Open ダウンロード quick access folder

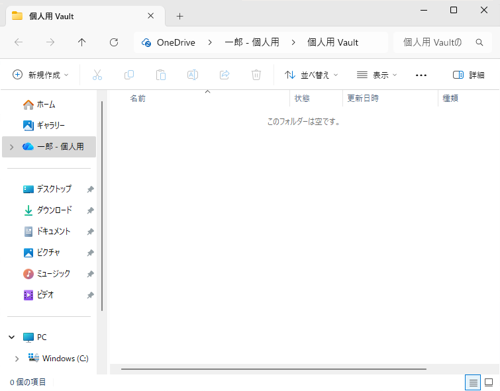point(50,210)
